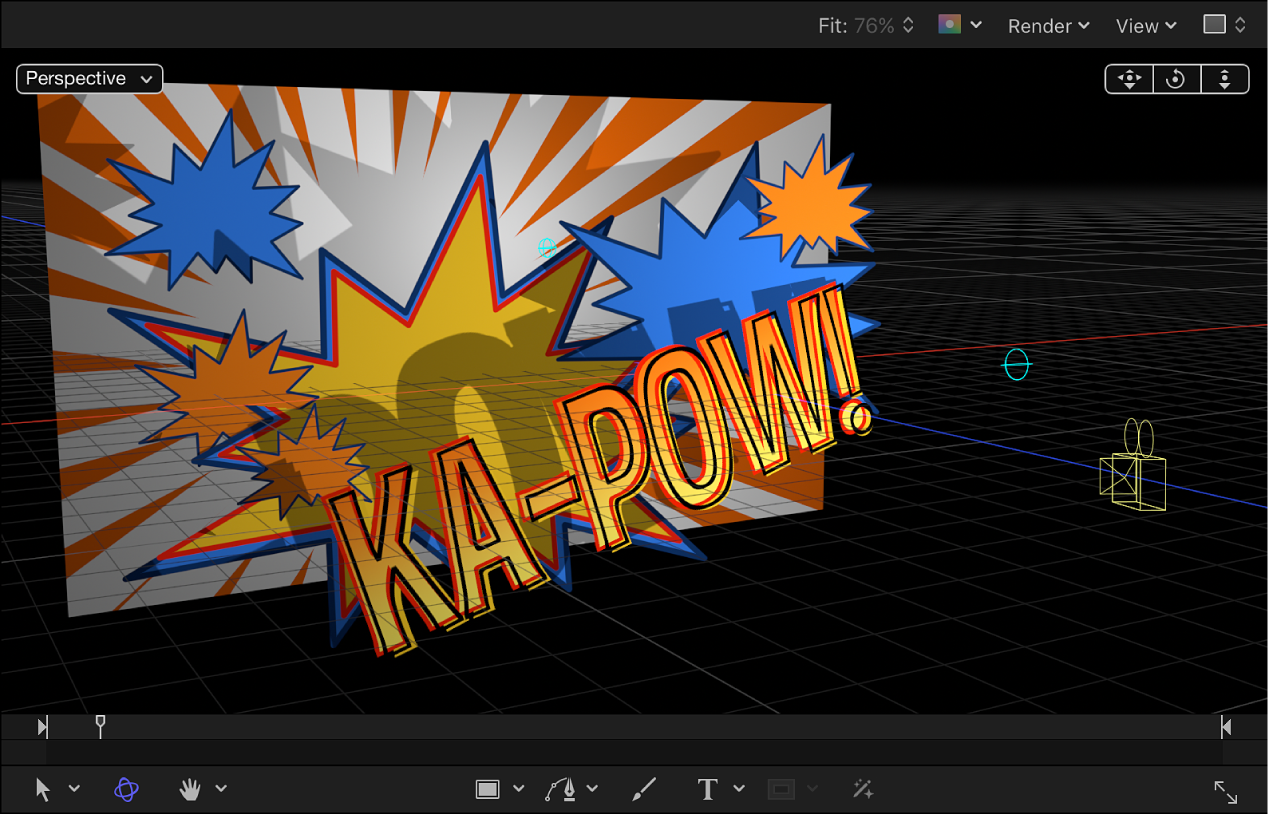Open the View menu
The height and width of the screenshot is (814, 1270).
click(1145, 25)
